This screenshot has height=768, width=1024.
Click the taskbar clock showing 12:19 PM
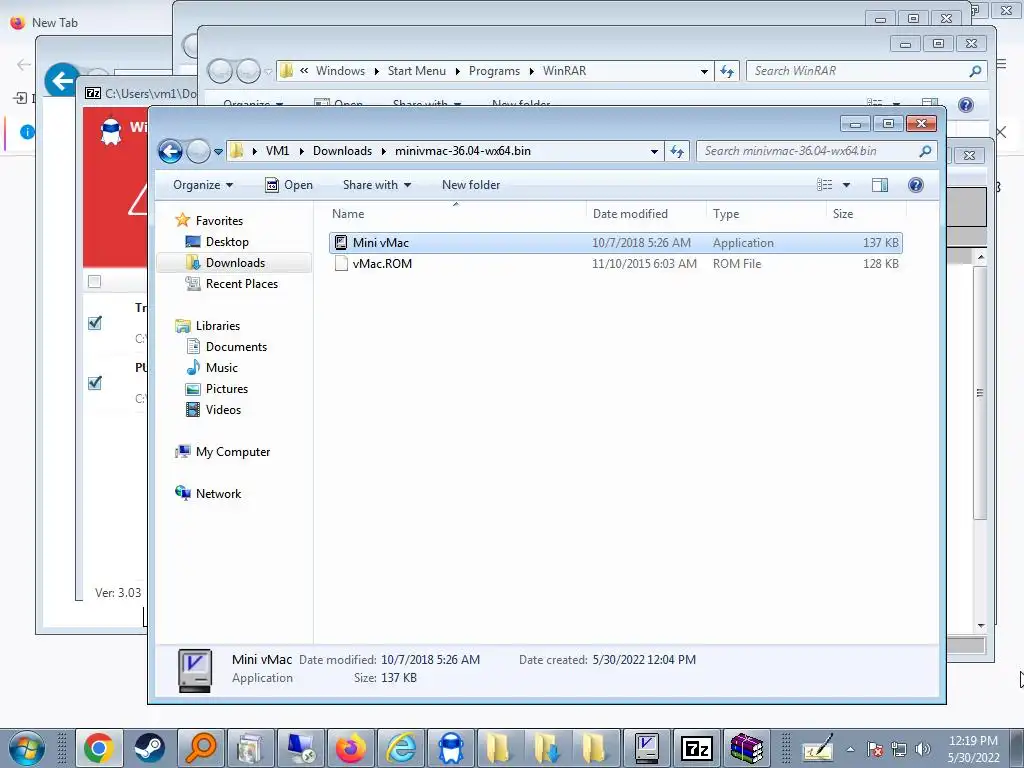[973, 748]
